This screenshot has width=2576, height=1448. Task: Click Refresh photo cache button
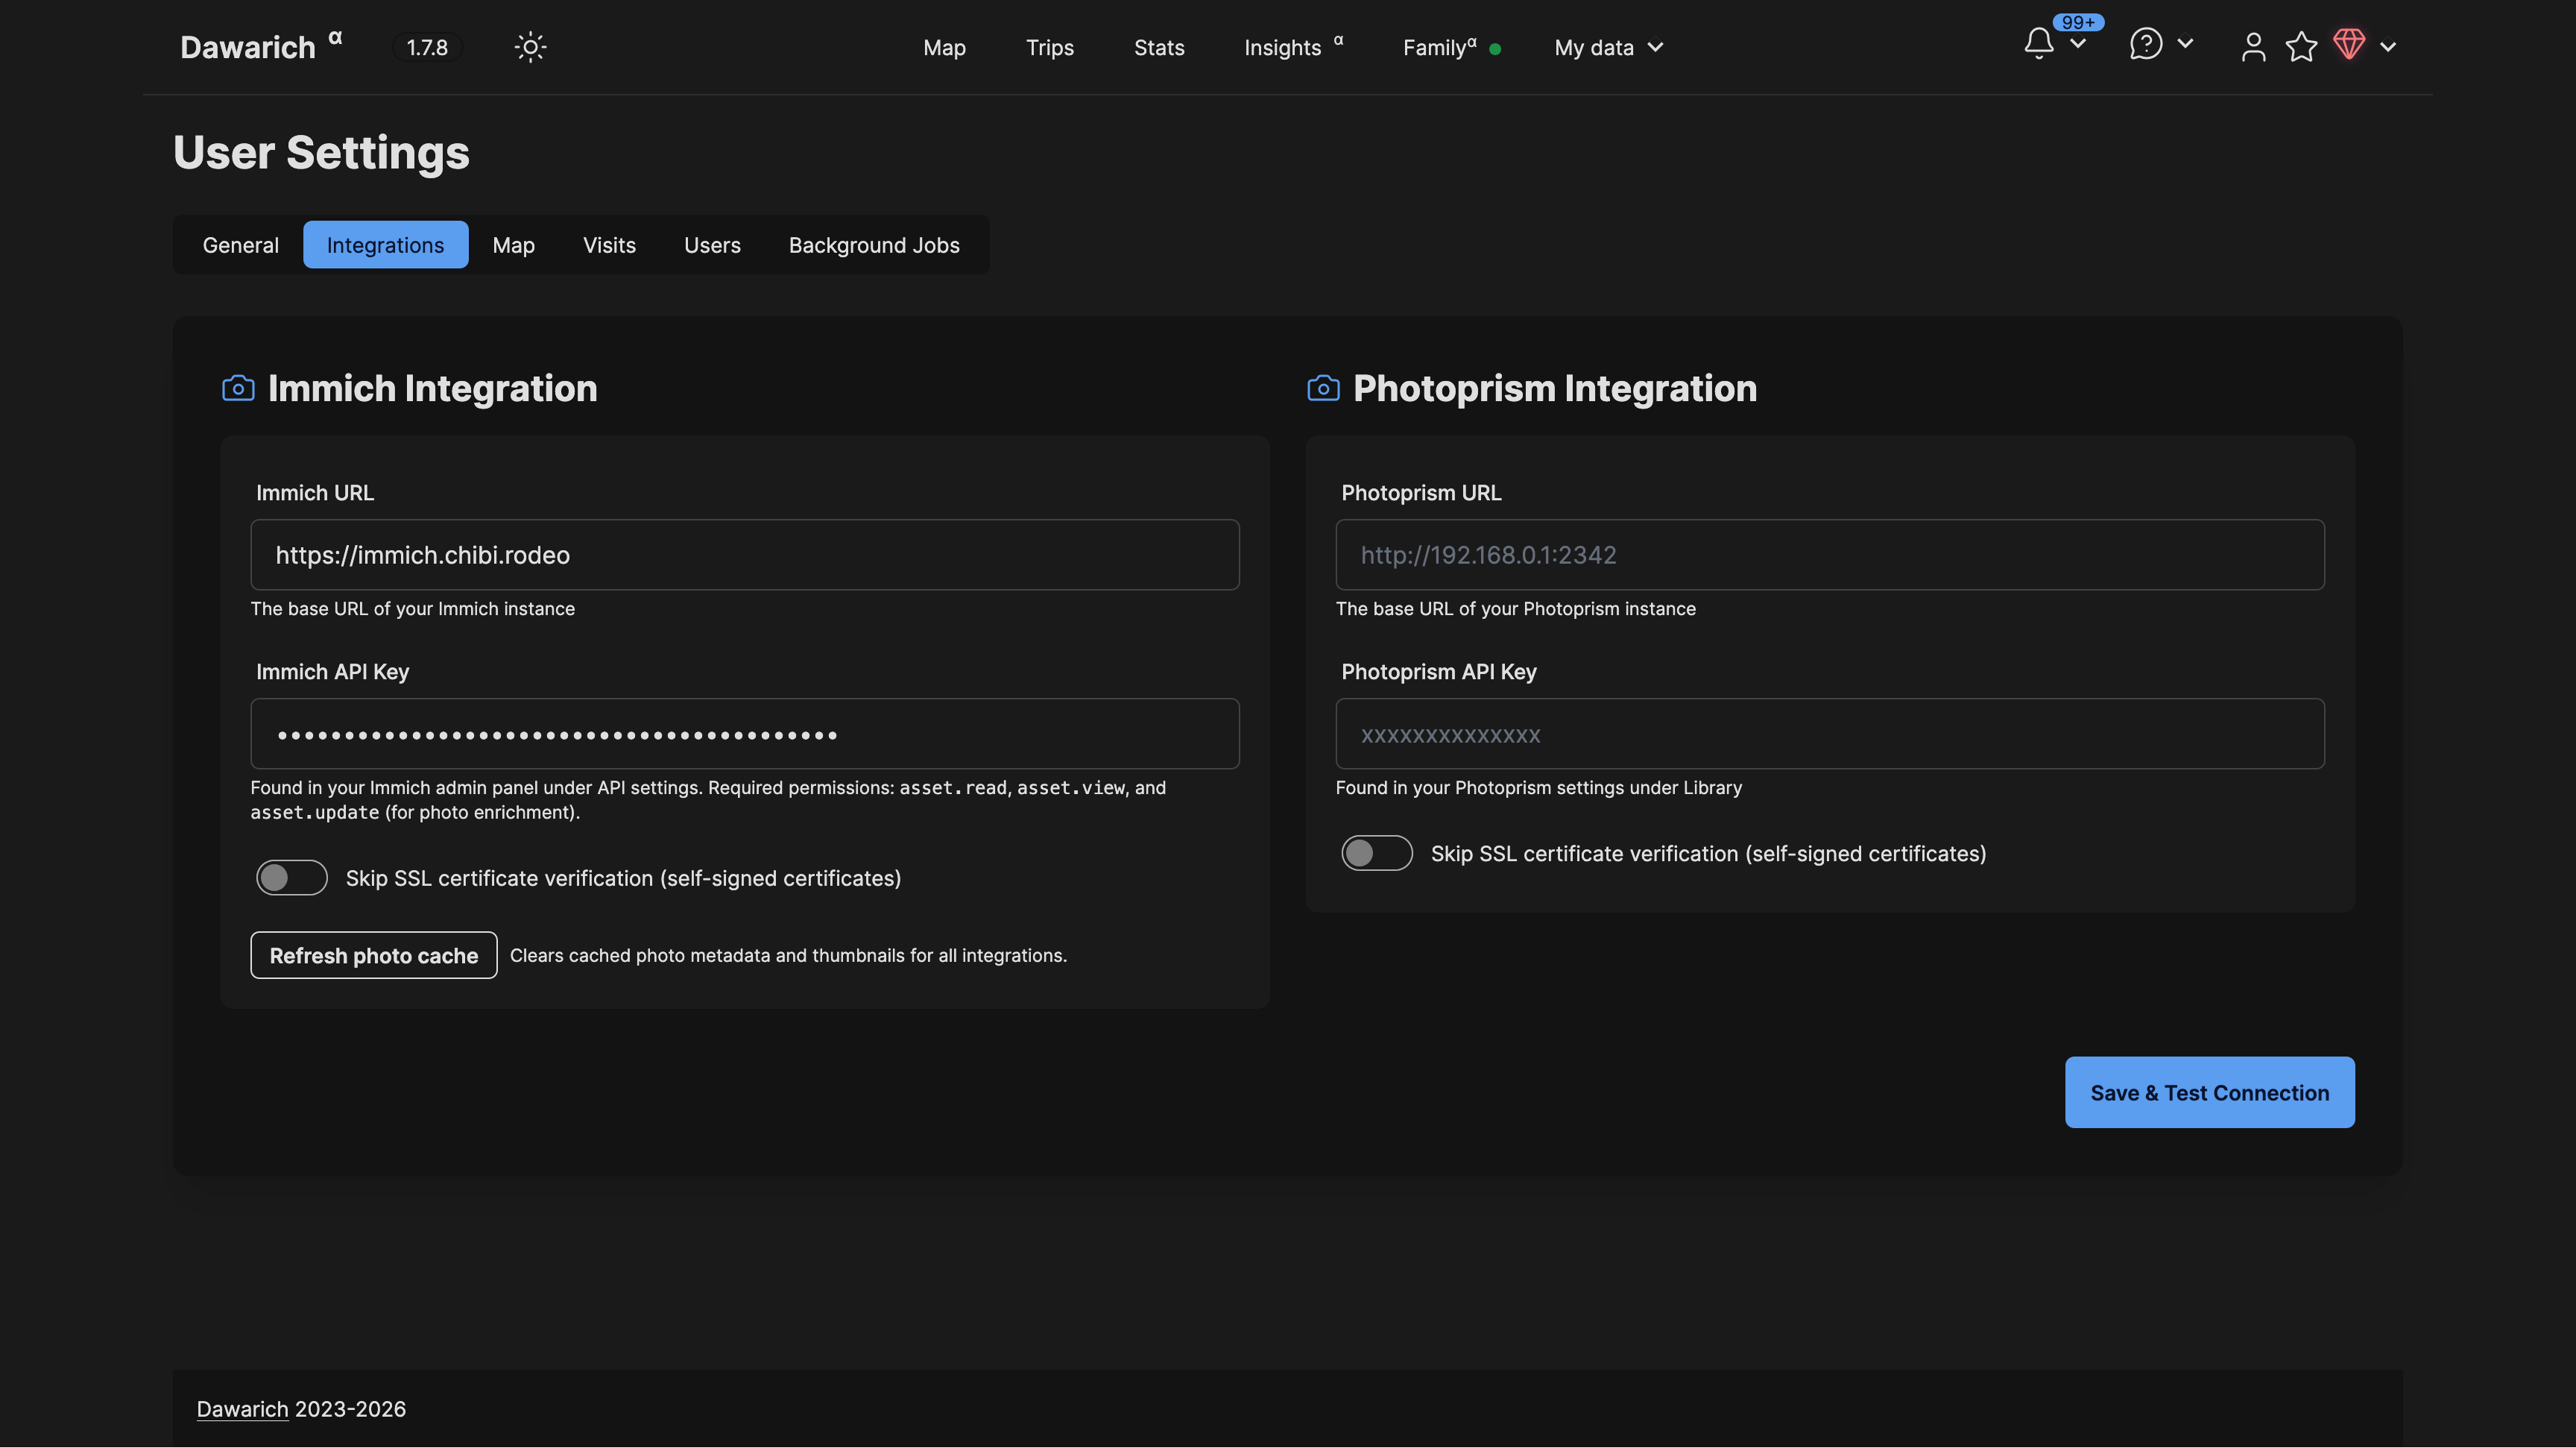point(373,955)
